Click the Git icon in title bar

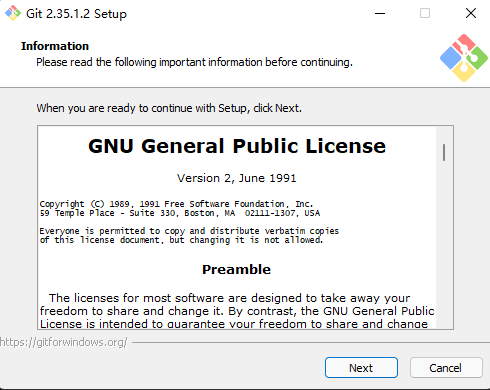(13, 13)
